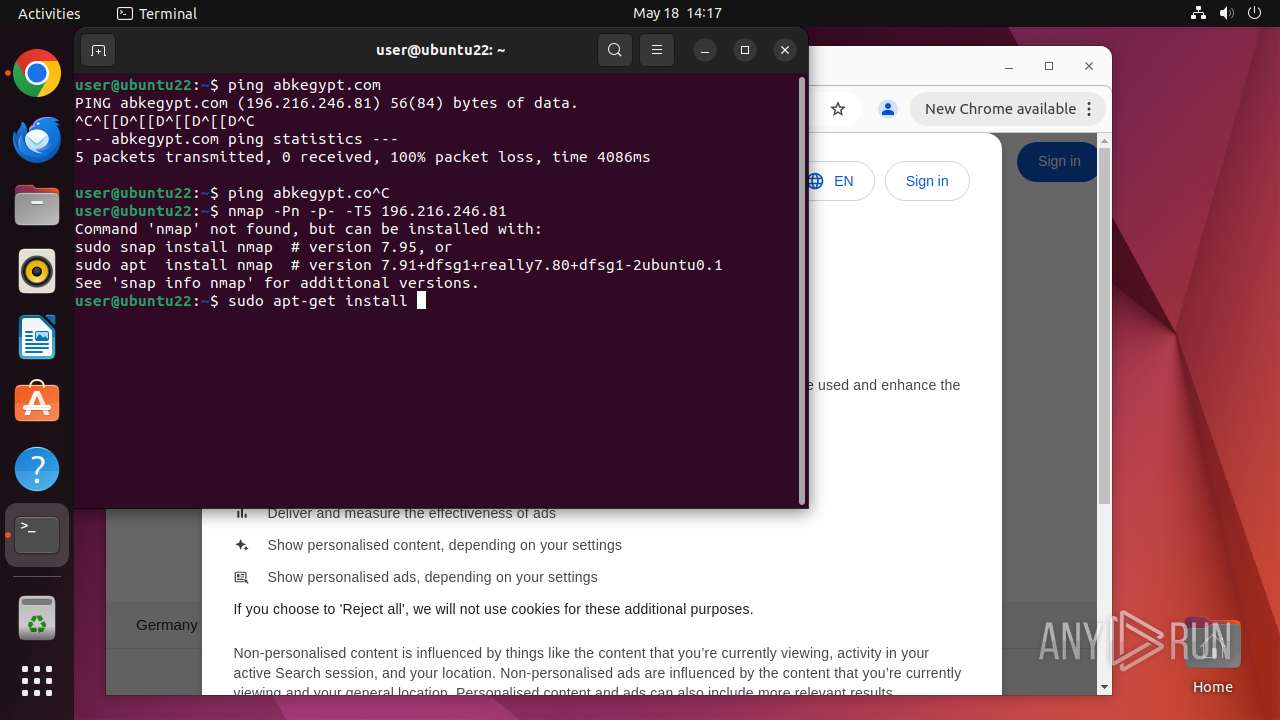This screenshot has width=1280, height=720.
Task: Open the Activities overview
Action: click(x=49, y=13)
